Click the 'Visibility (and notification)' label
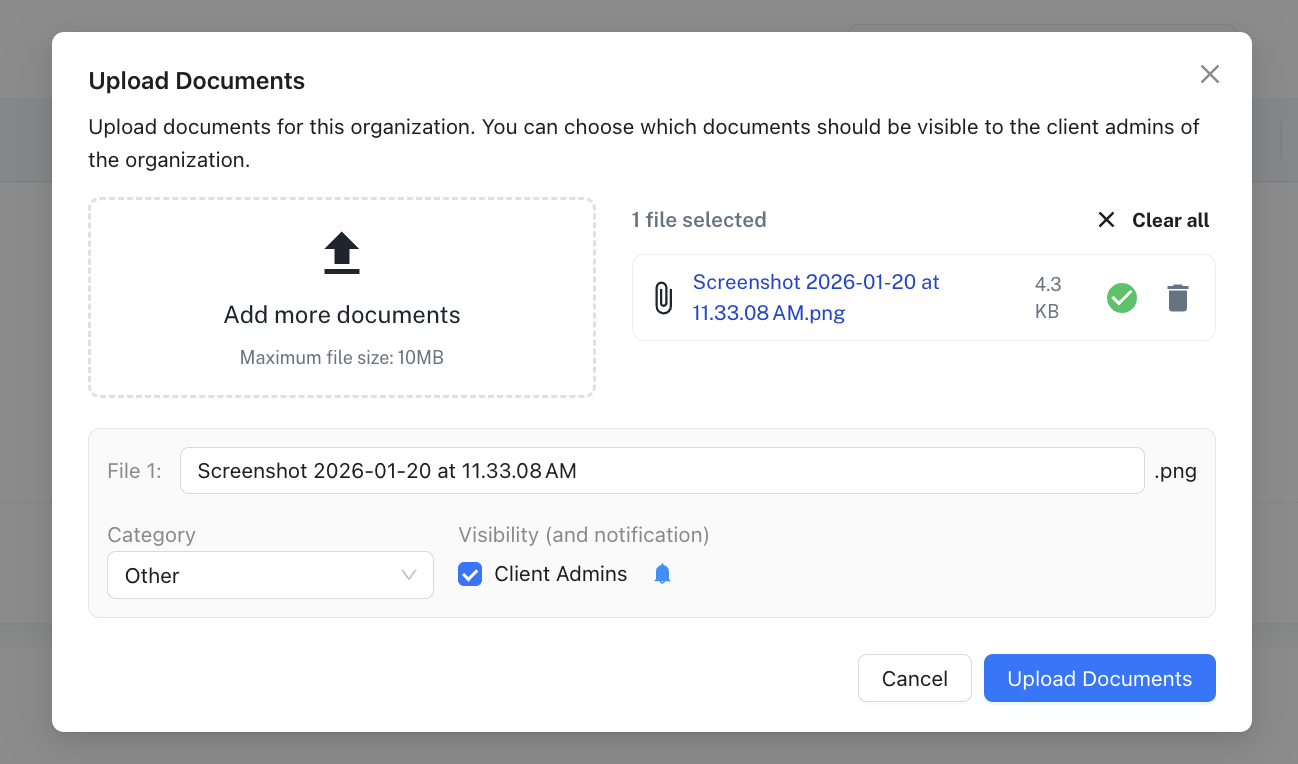Viewport: 1298px width, 764px height. coord(584,535)
